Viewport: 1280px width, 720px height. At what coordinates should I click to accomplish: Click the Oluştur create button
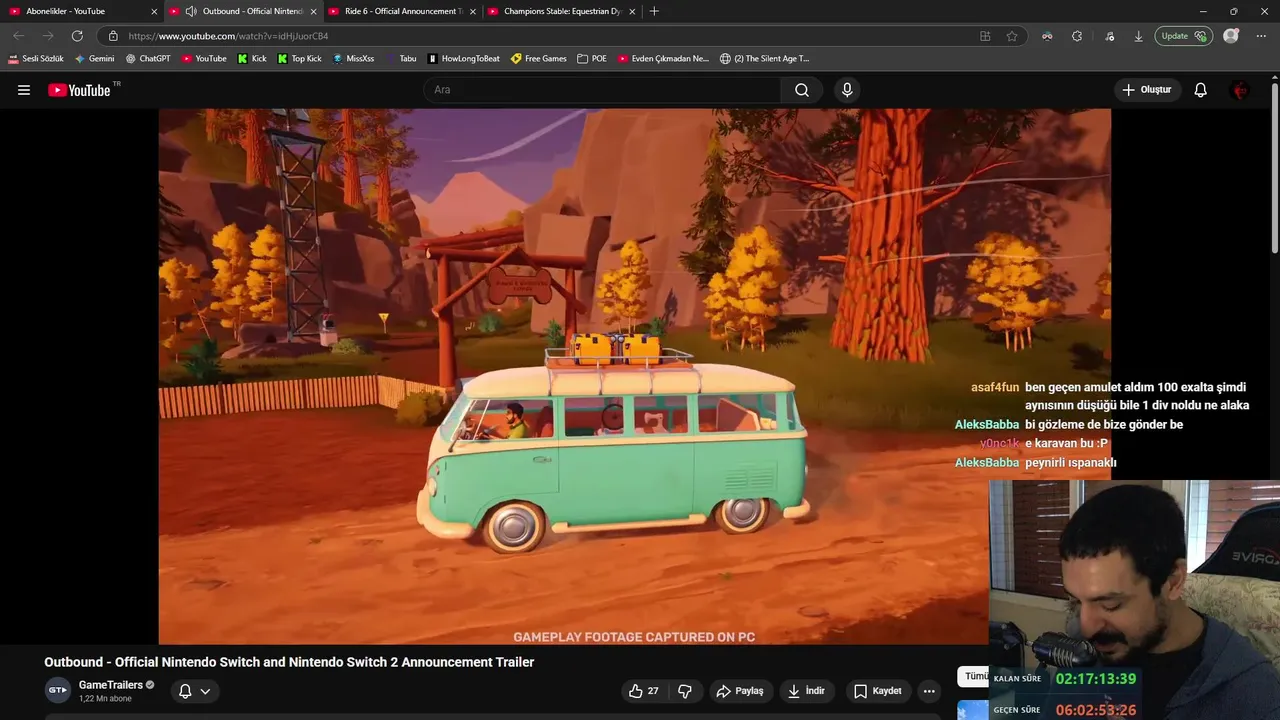point(1147,90)
